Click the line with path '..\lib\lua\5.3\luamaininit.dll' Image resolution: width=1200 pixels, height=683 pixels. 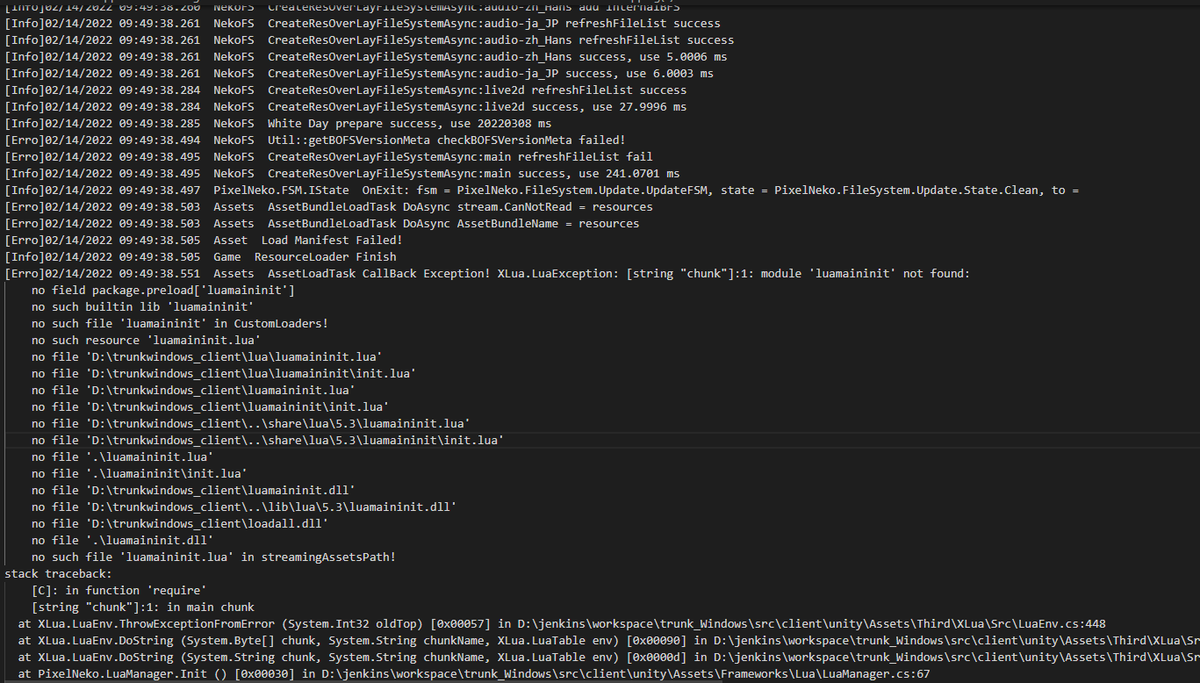click(244, 507)
